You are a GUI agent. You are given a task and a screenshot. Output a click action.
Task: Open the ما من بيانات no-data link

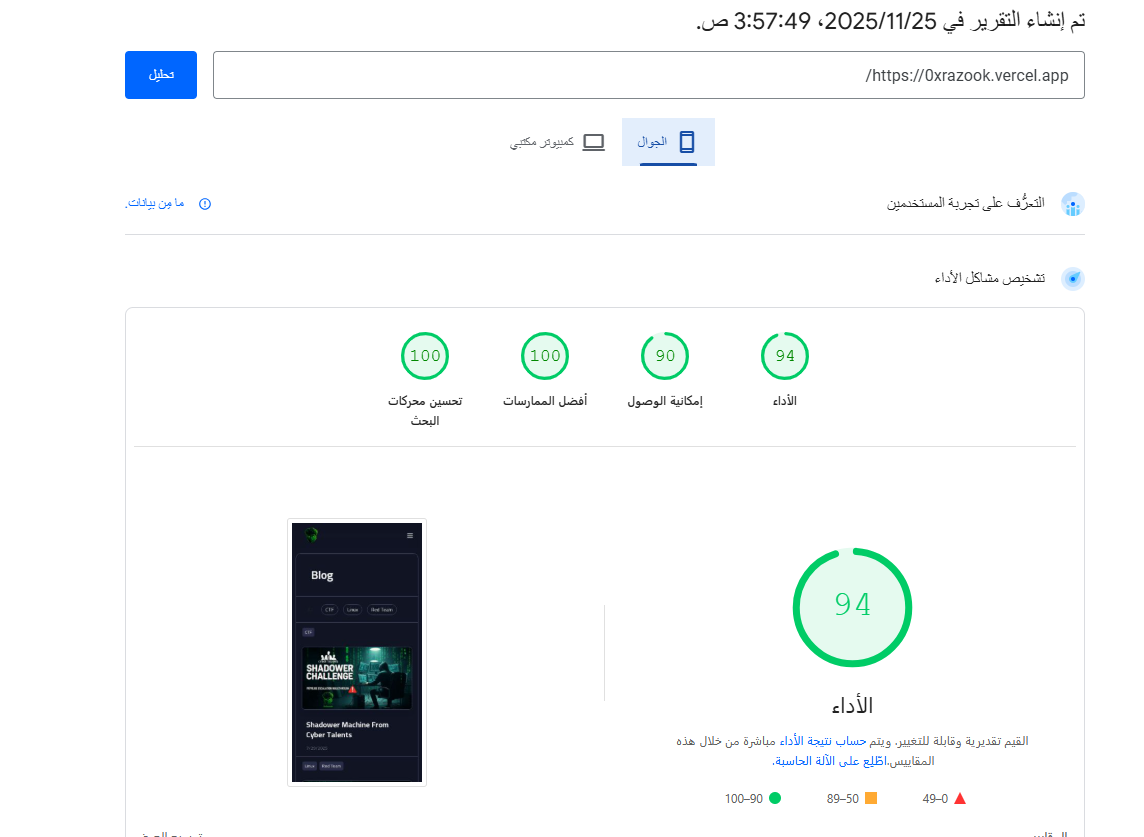[x=155, y=204]
